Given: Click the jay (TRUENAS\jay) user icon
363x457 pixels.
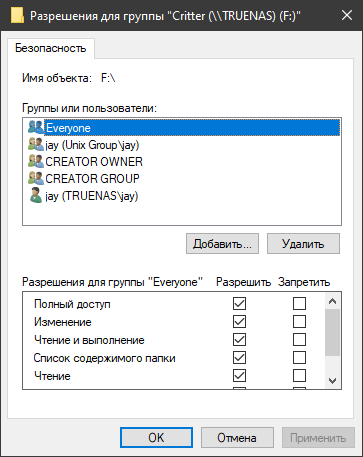Looking at the screenshot, I should [x=36, y=195].
